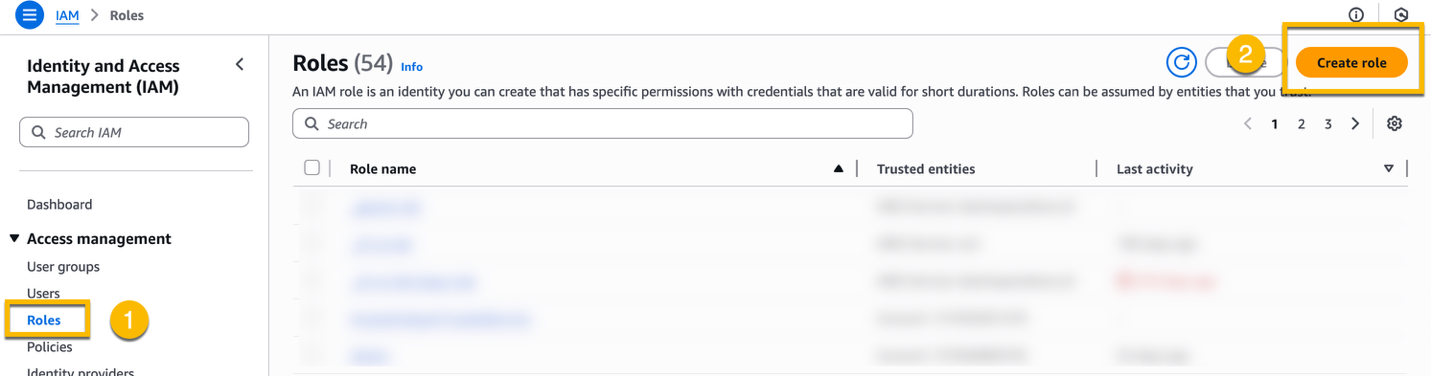Screen dimensions: 1431x376
Task: Sort by Last activity column arrow
Action: coord(1388,169)
